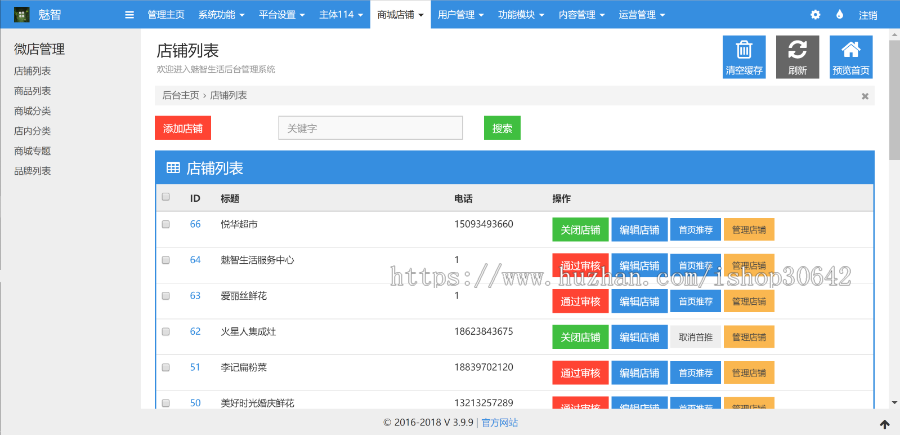Open the 预览首页 home button
The height and width of the screenshot is (435, 900).
(851, 57)
